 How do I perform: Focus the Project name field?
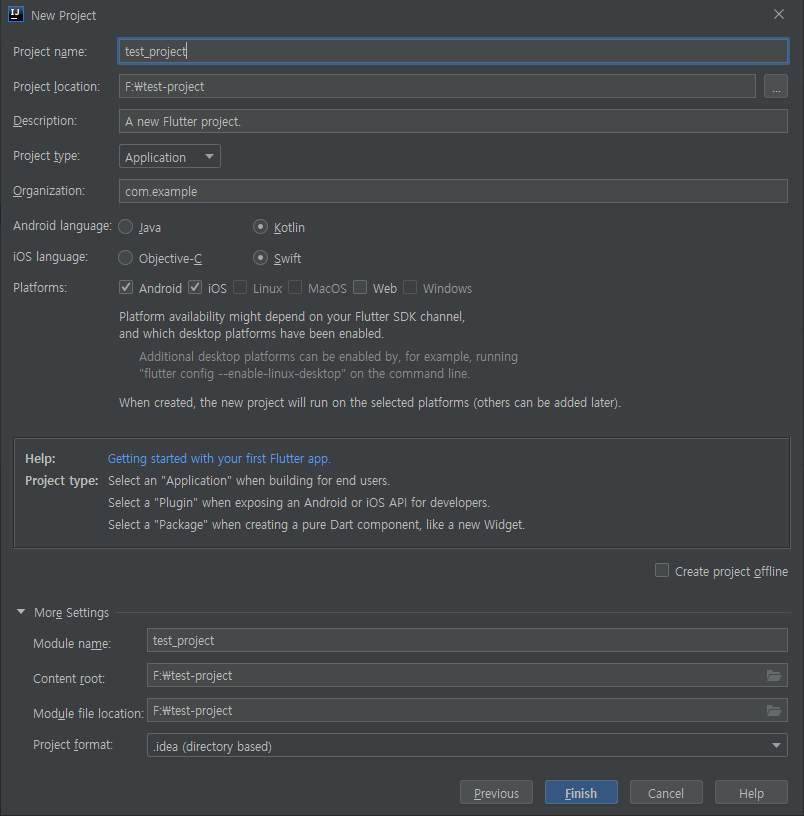(453, 51)
